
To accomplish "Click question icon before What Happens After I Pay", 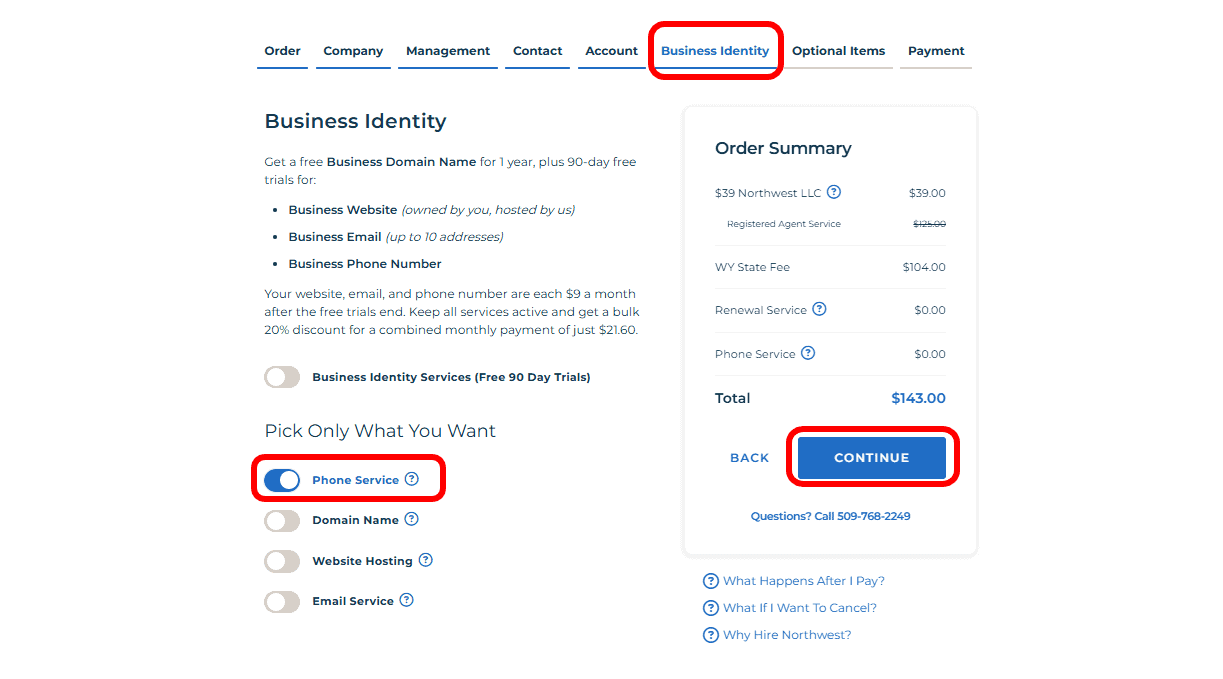I will [x=711, y=581].
